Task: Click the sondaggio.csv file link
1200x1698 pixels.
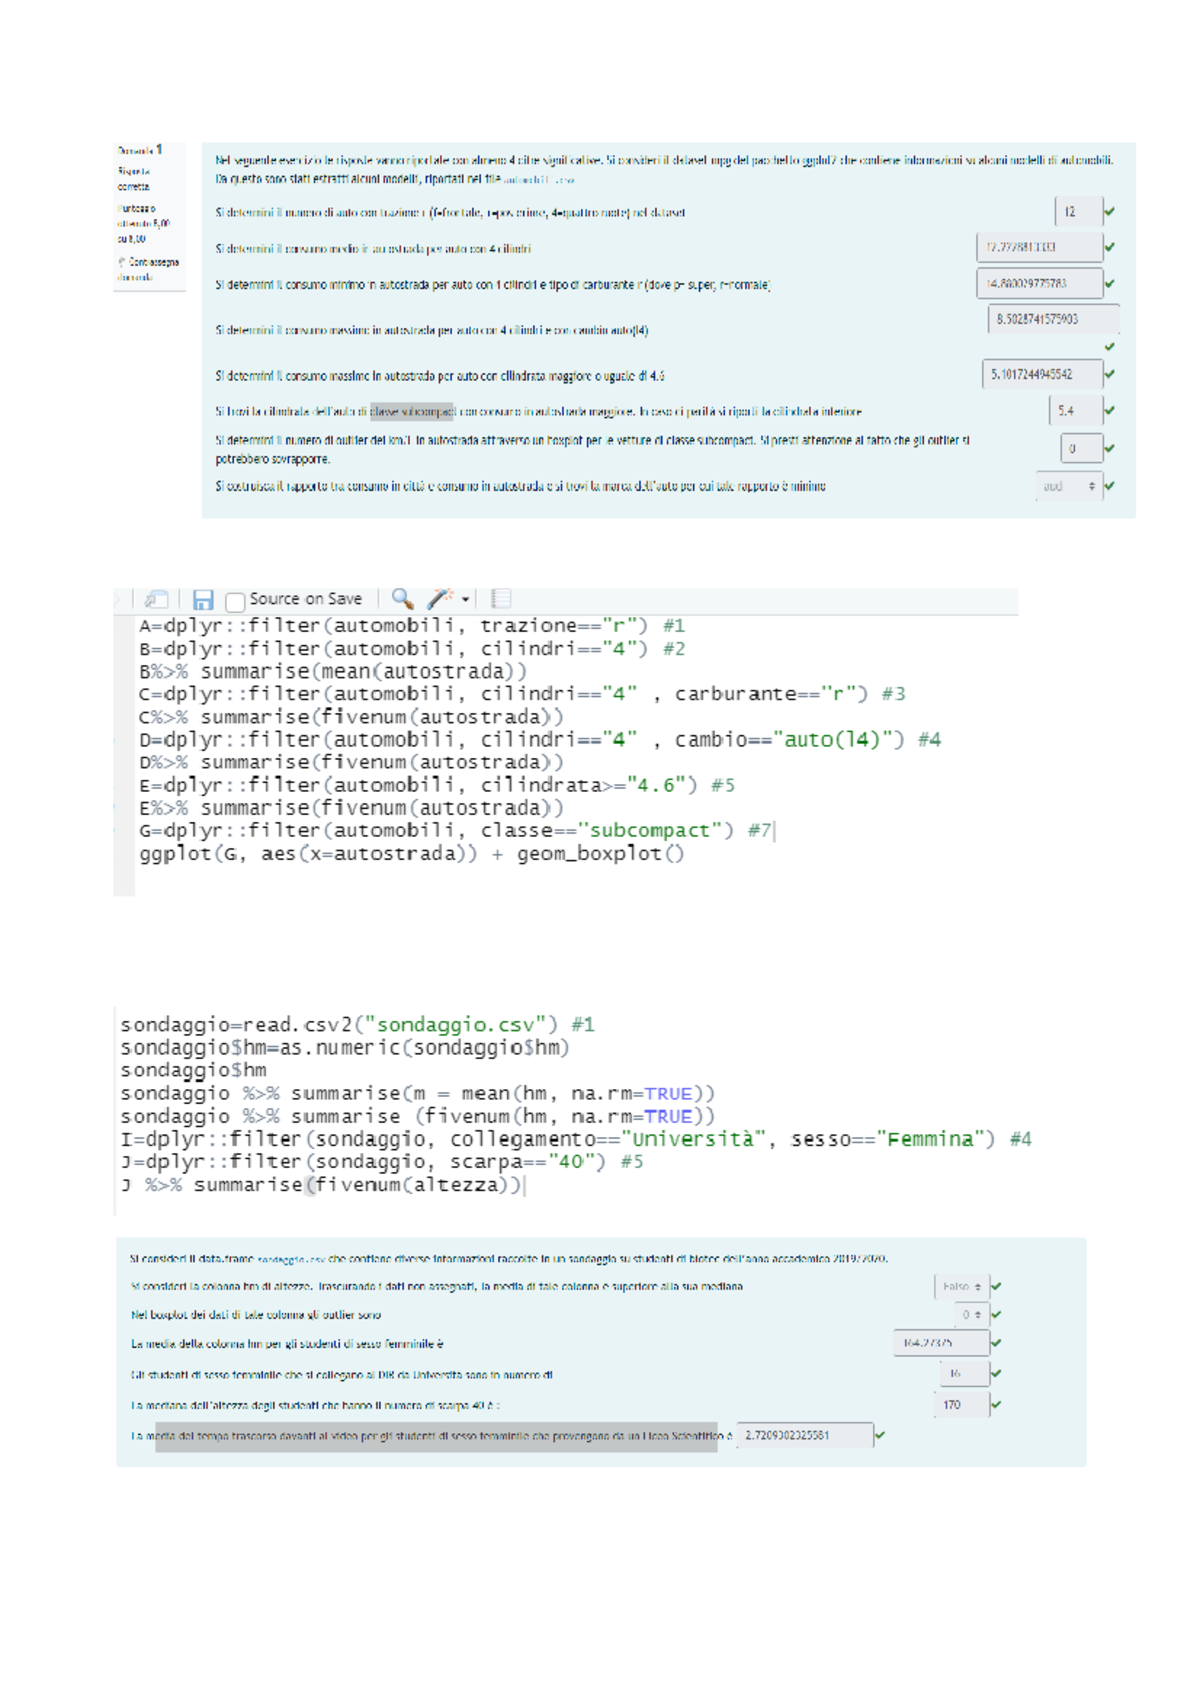Action: coord(291,1260)
